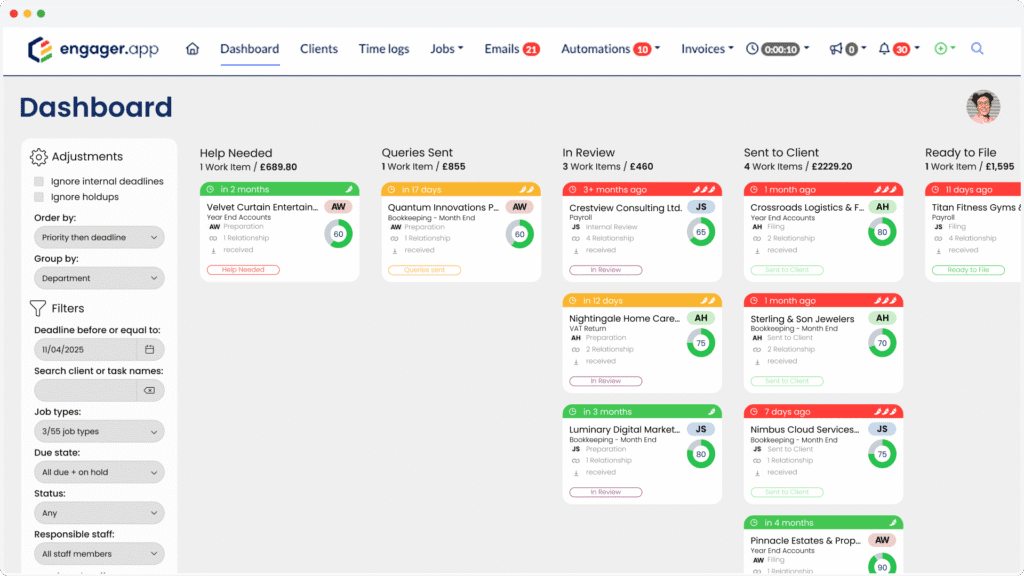Screen dimensions: 1024x576
Task: Click the engager.app logo
Action: [93, 49]
